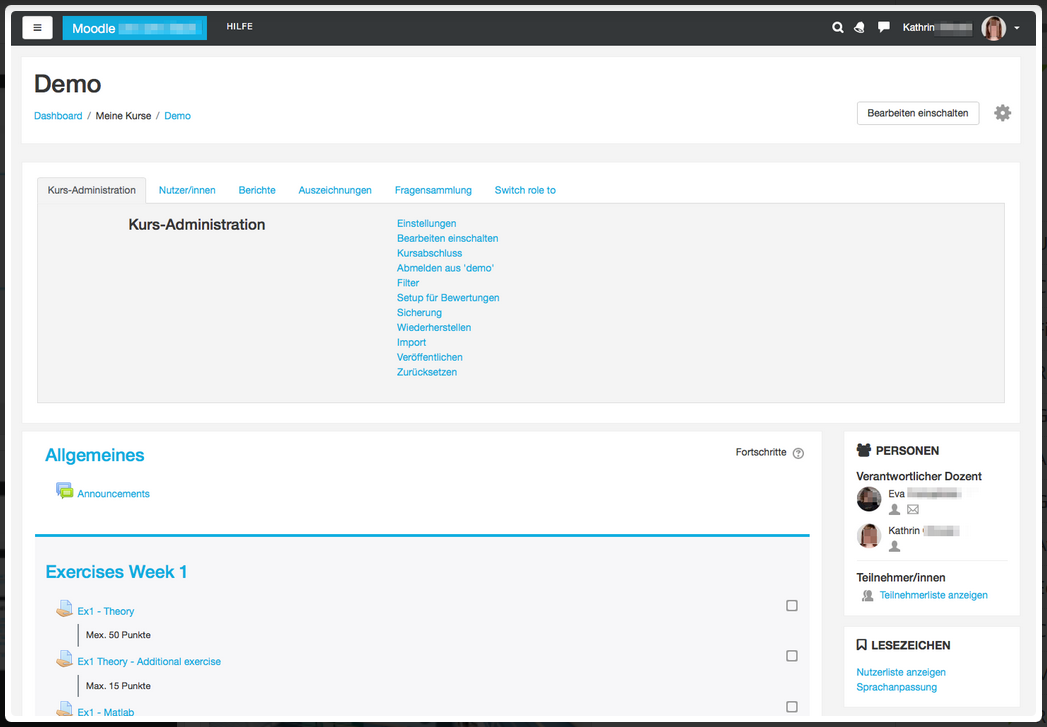Click the envelope icon below Eva

point(913,510)
